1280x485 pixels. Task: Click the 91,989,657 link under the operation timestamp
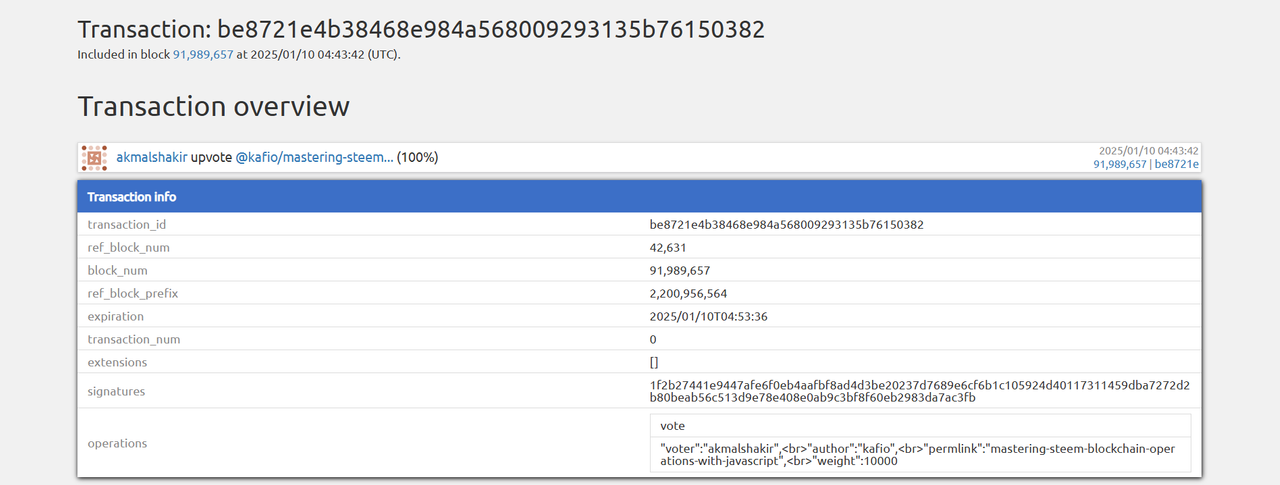point(1120,164)
